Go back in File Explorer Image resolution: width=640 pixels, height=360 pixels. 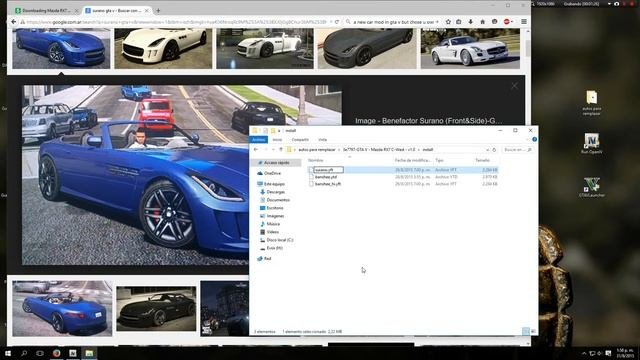click(256, 150)
